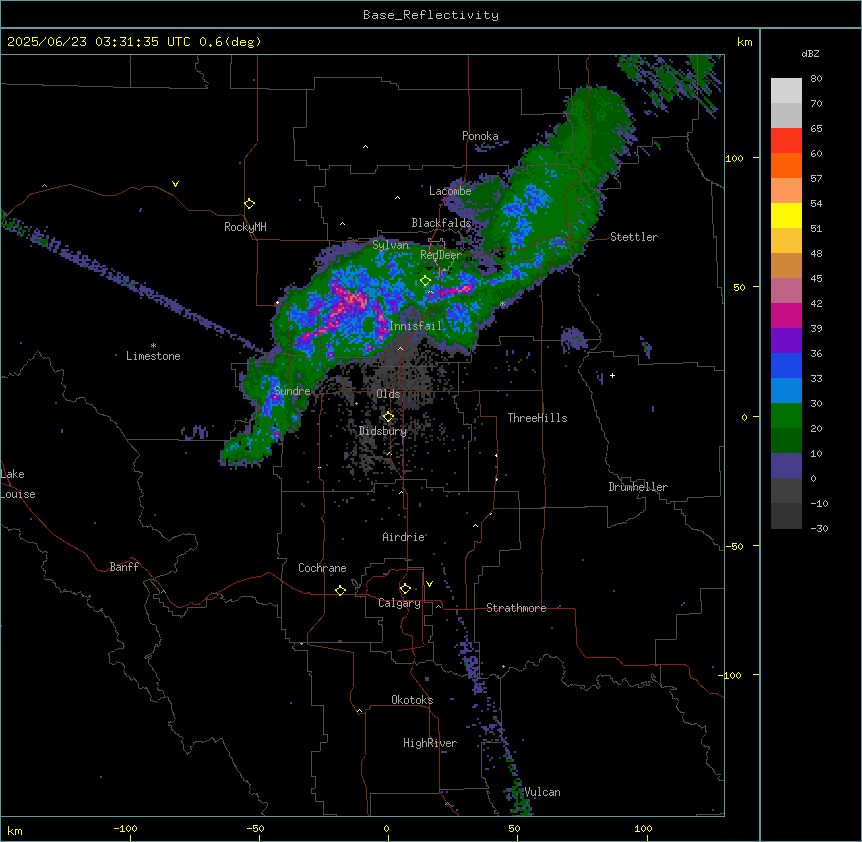
Task: Click the HighRiver town label
Action: (430, 743)
